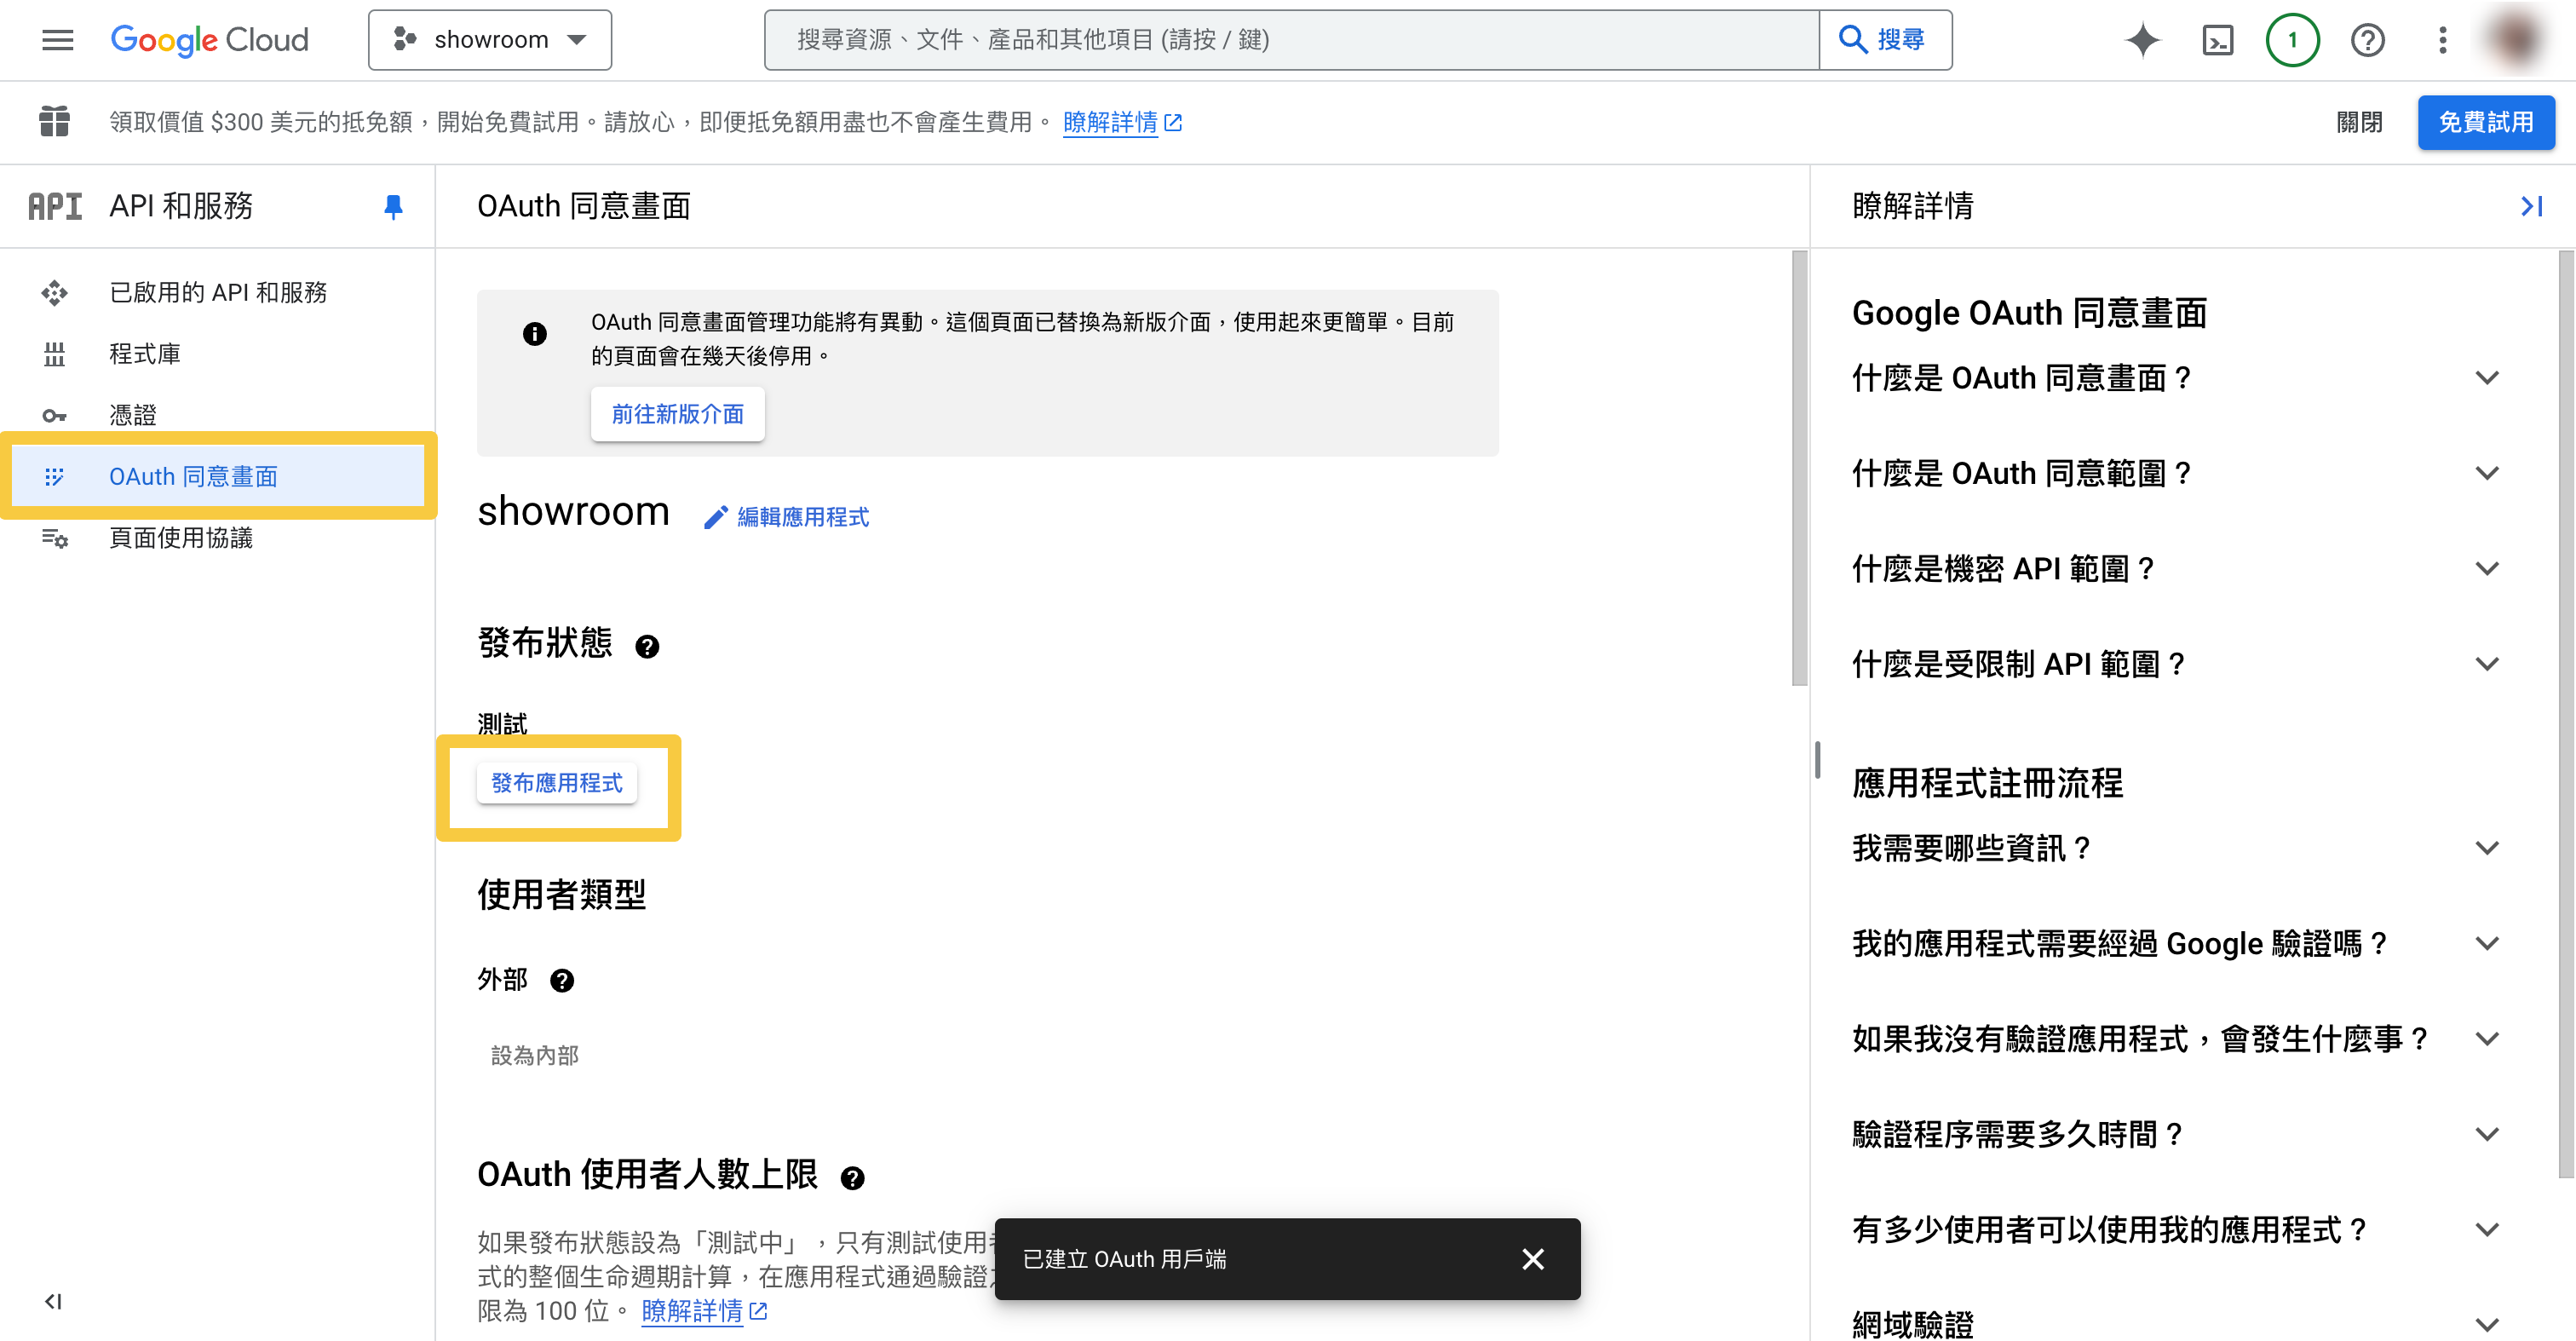The width and height of the screenshot is (2576, 1341).
Task: Open the help question mark menu
Action: pos(2367,40)
